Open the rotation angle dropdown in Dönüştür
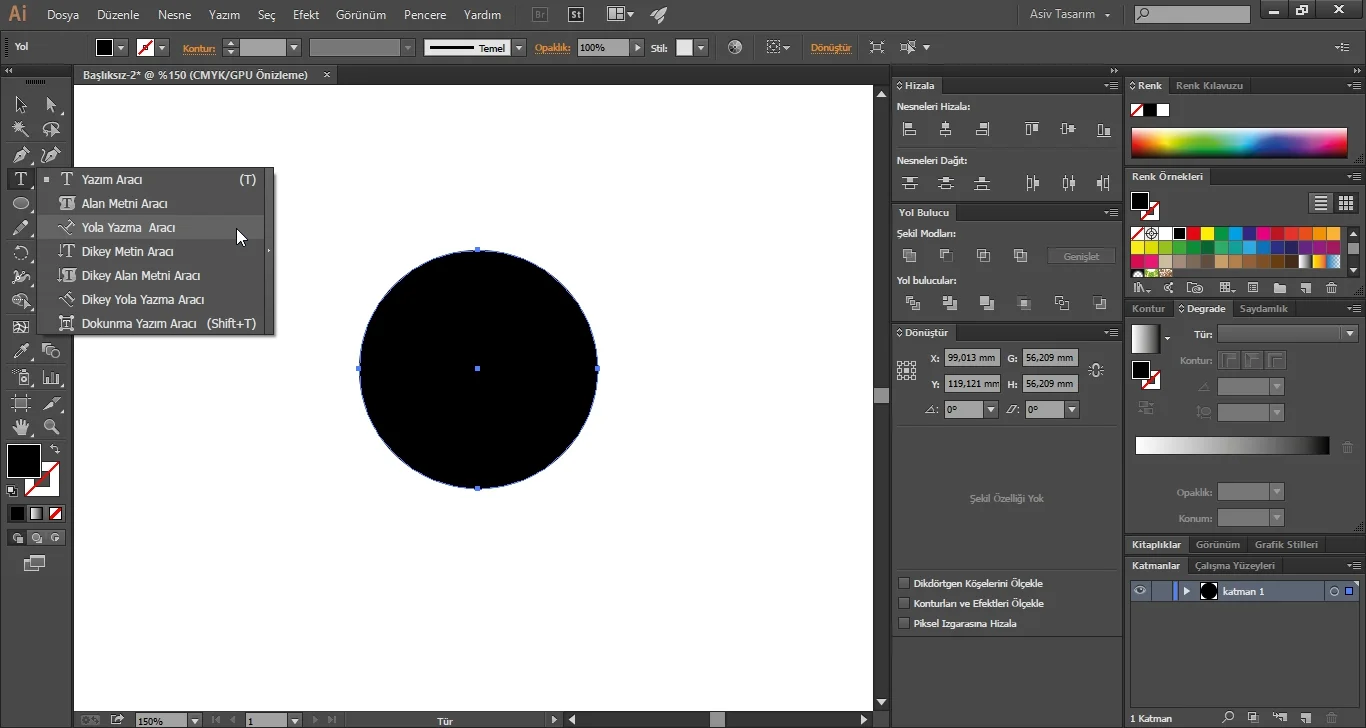 click(991, 409)
